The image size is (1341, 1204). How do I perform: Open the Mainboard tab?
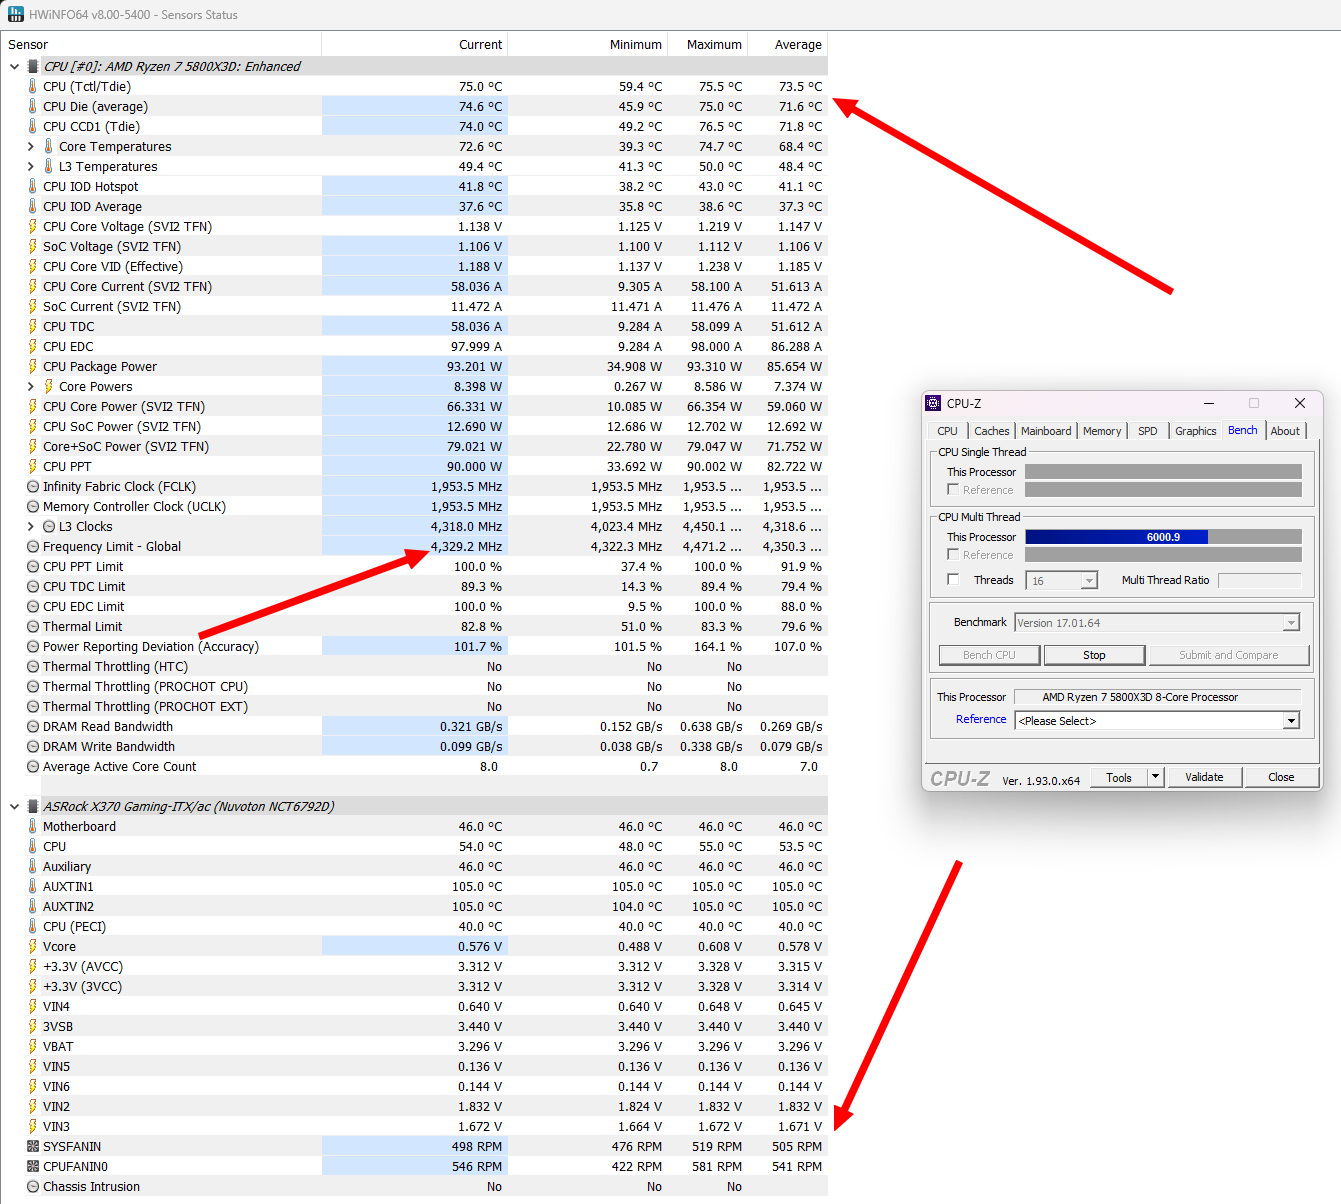coord(1046,431)
